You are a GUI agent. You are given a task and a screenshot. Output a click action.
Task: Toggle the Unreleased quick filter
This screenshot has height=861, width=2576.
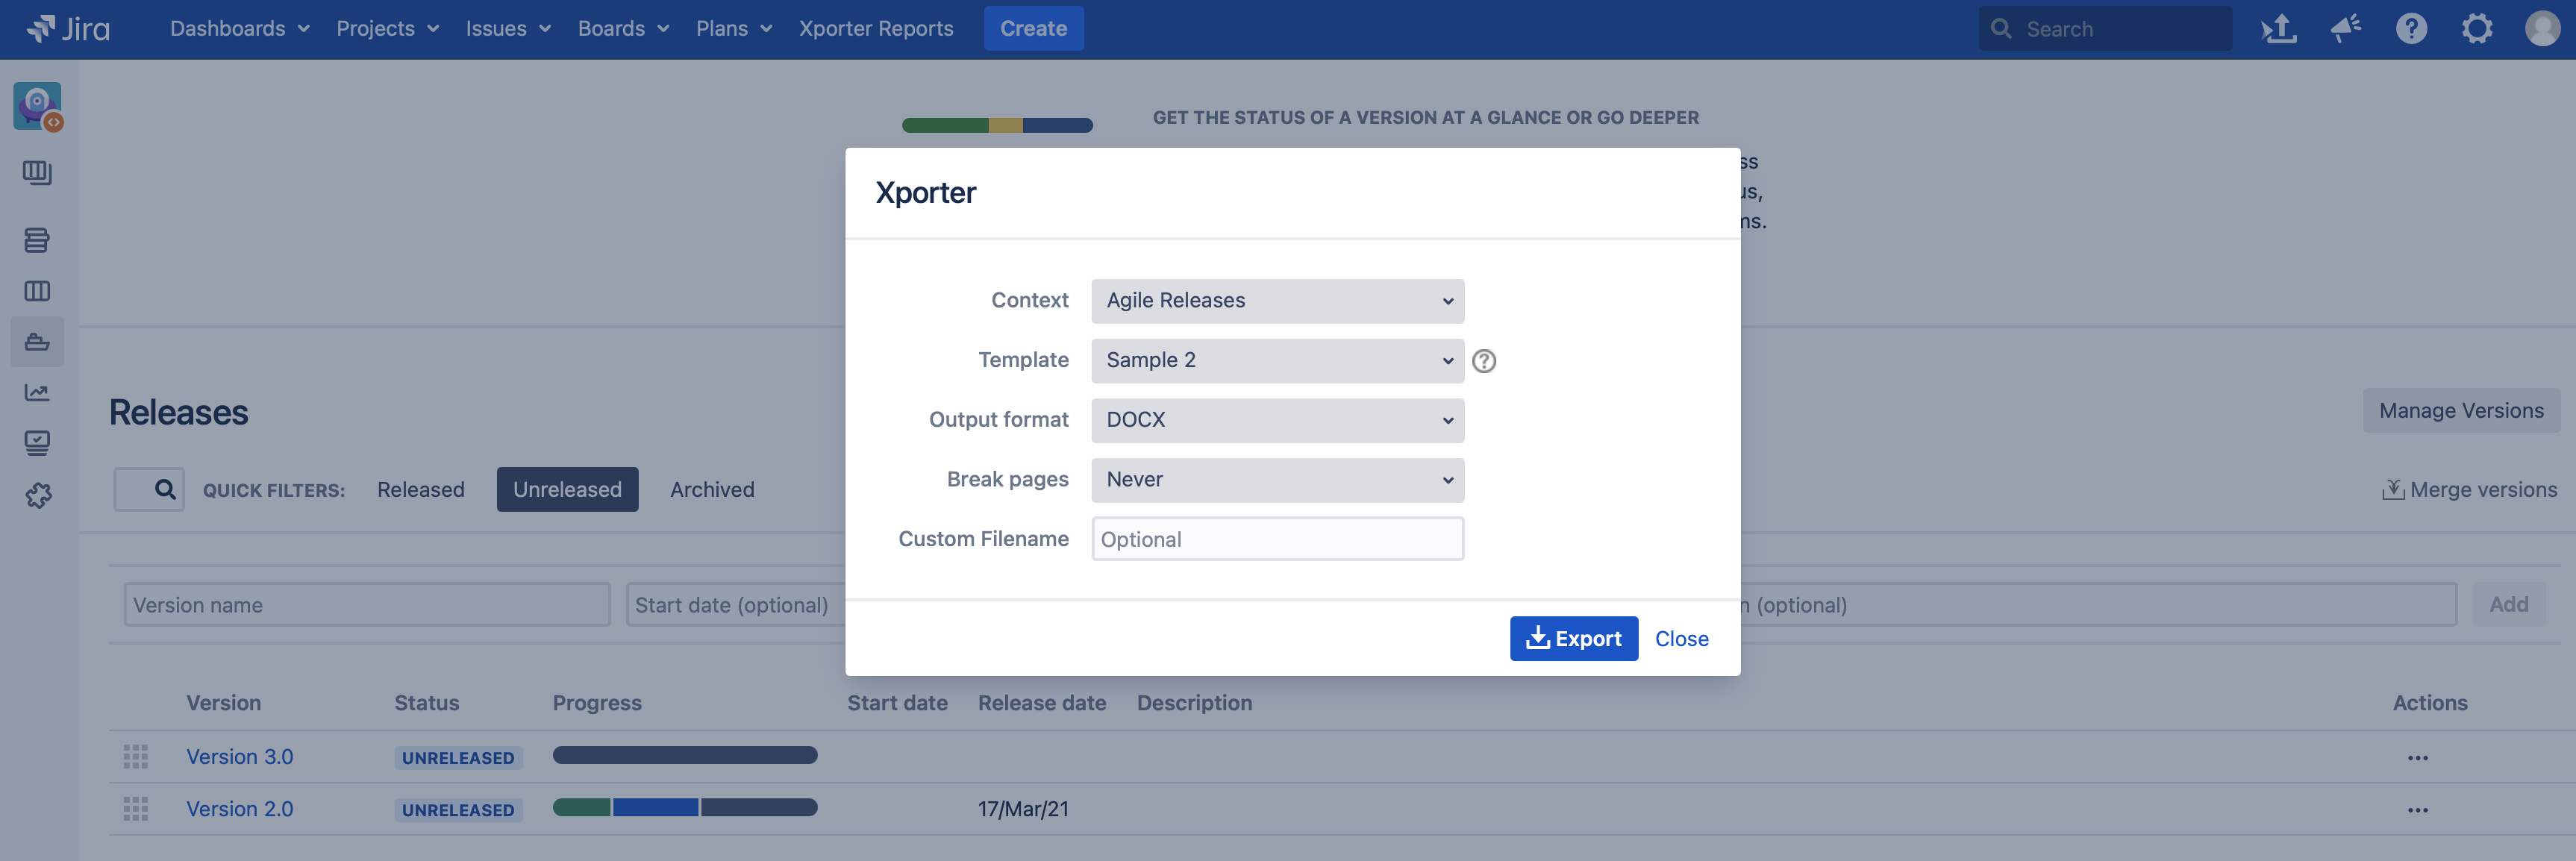pyautogui.click(x=567, y=489)
